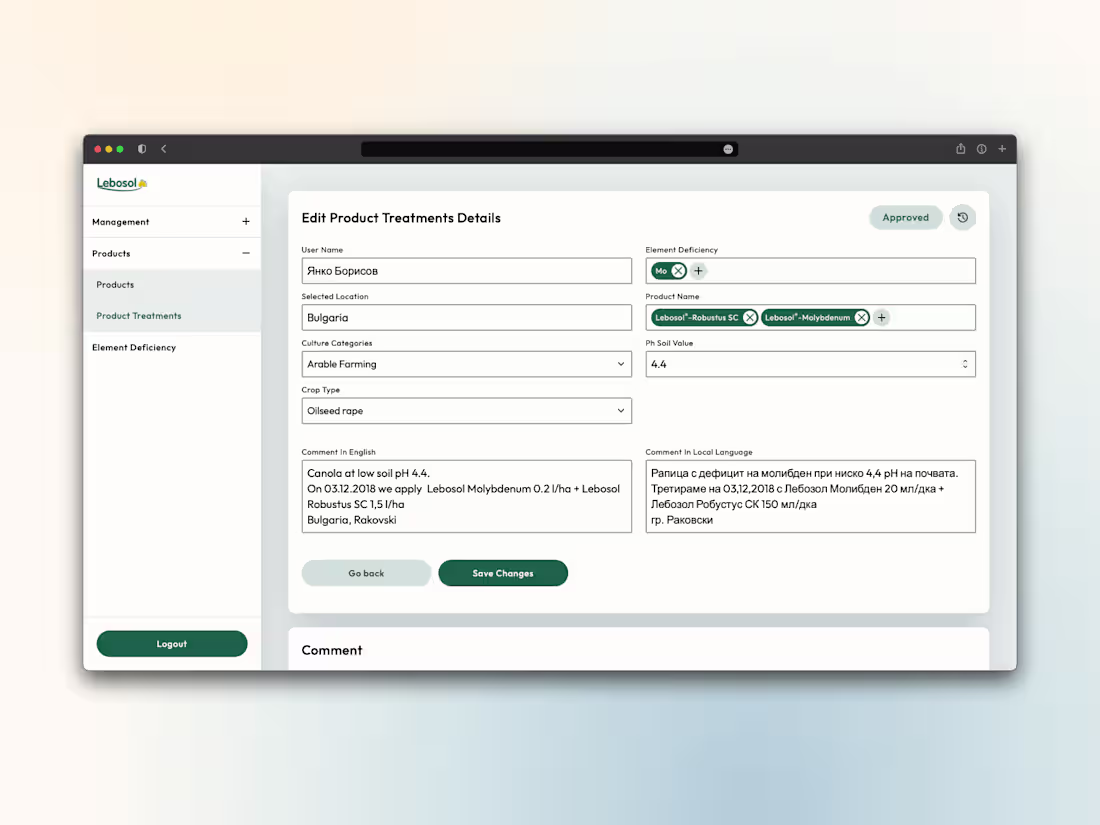
Task: Remove the Lebosol-Molybdenum product tag
Action: pos(861,317)
